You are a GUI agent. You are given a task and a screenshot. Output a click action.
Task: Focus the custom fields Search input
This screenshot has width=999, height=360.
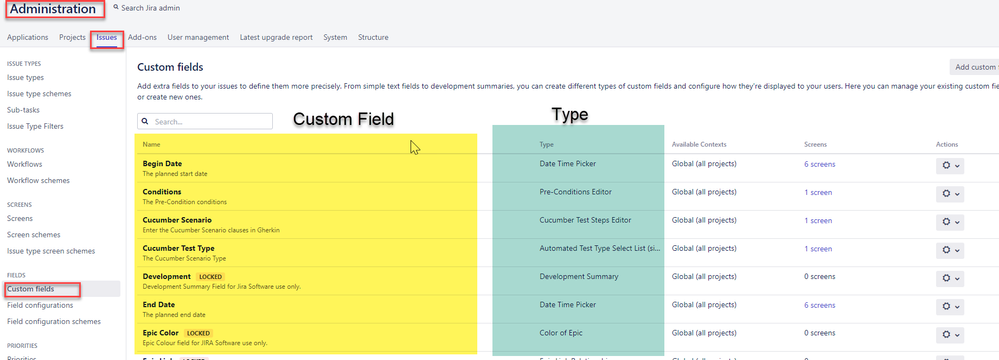tap(205, 121)
